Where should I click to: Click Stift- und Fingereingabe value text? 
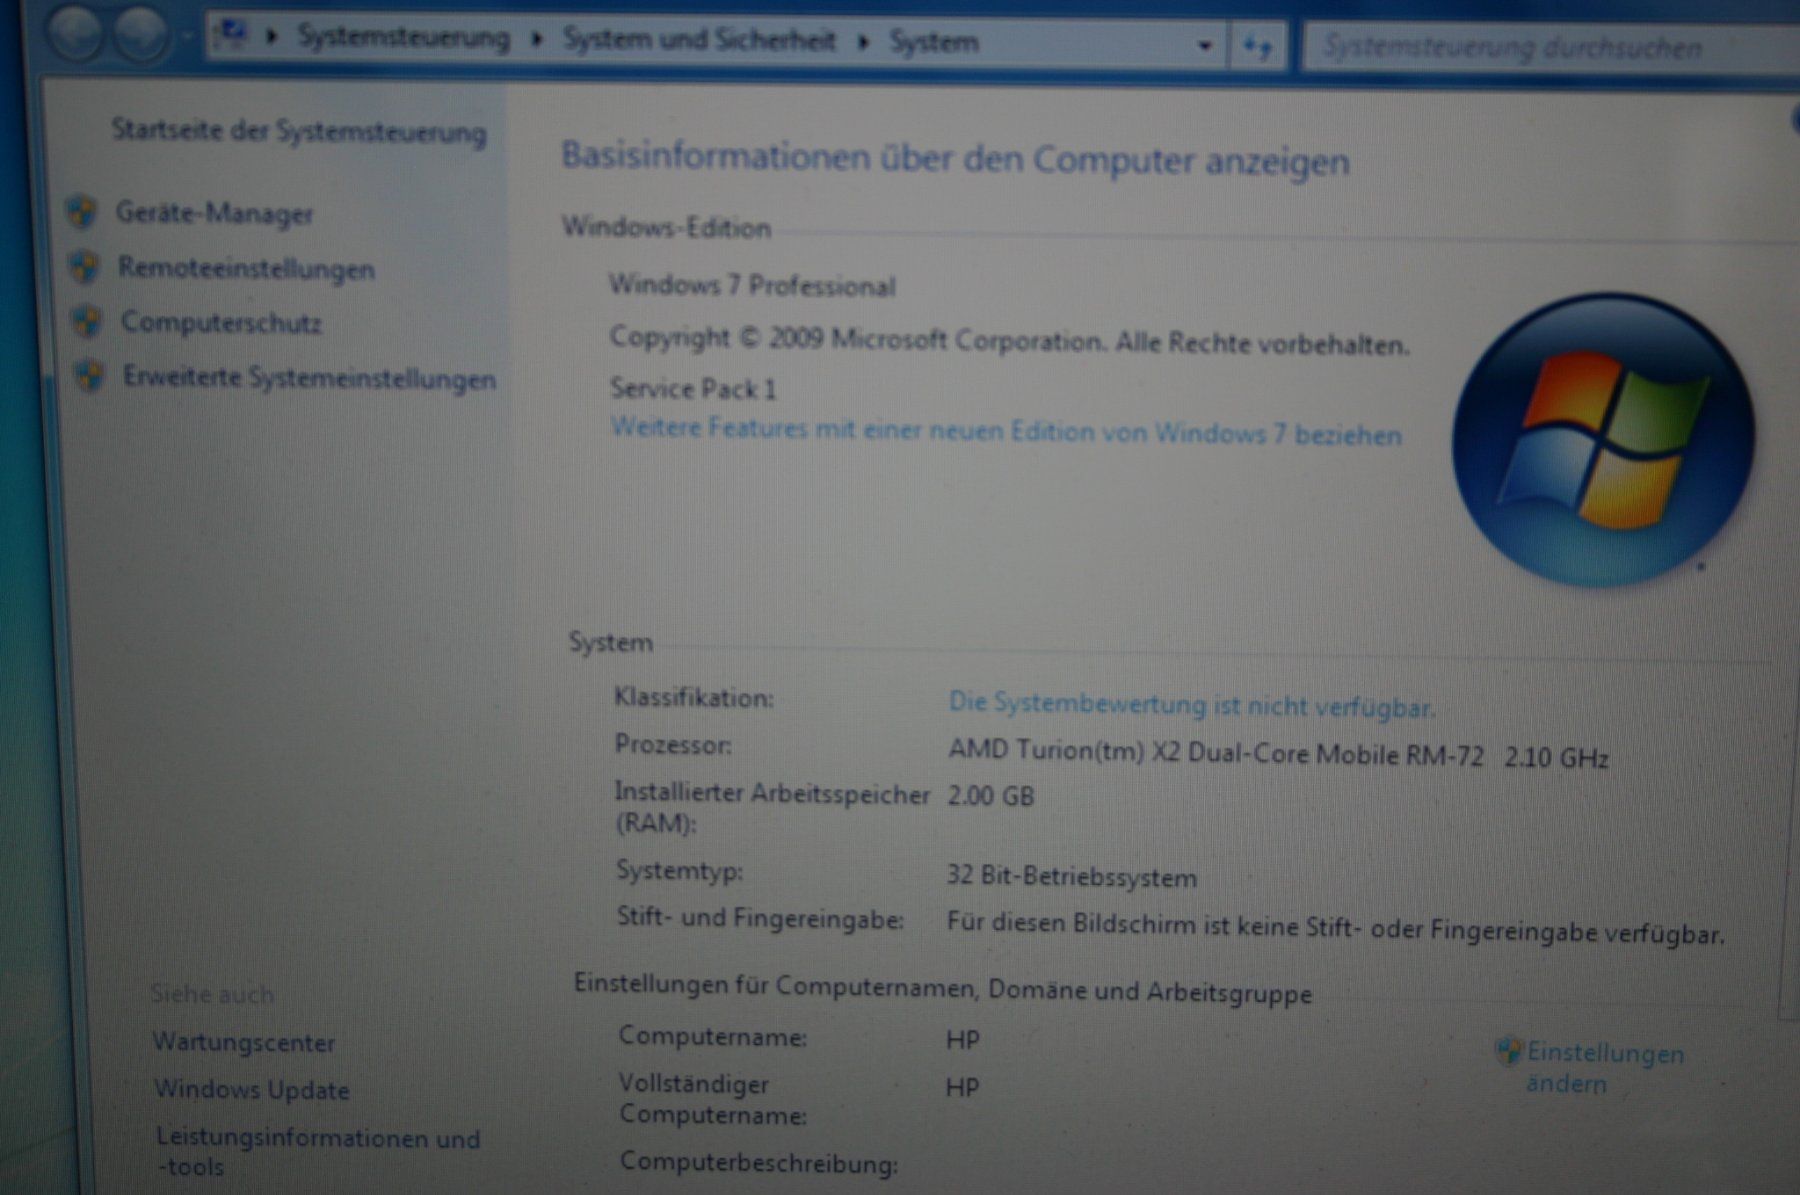[1336, 928]
